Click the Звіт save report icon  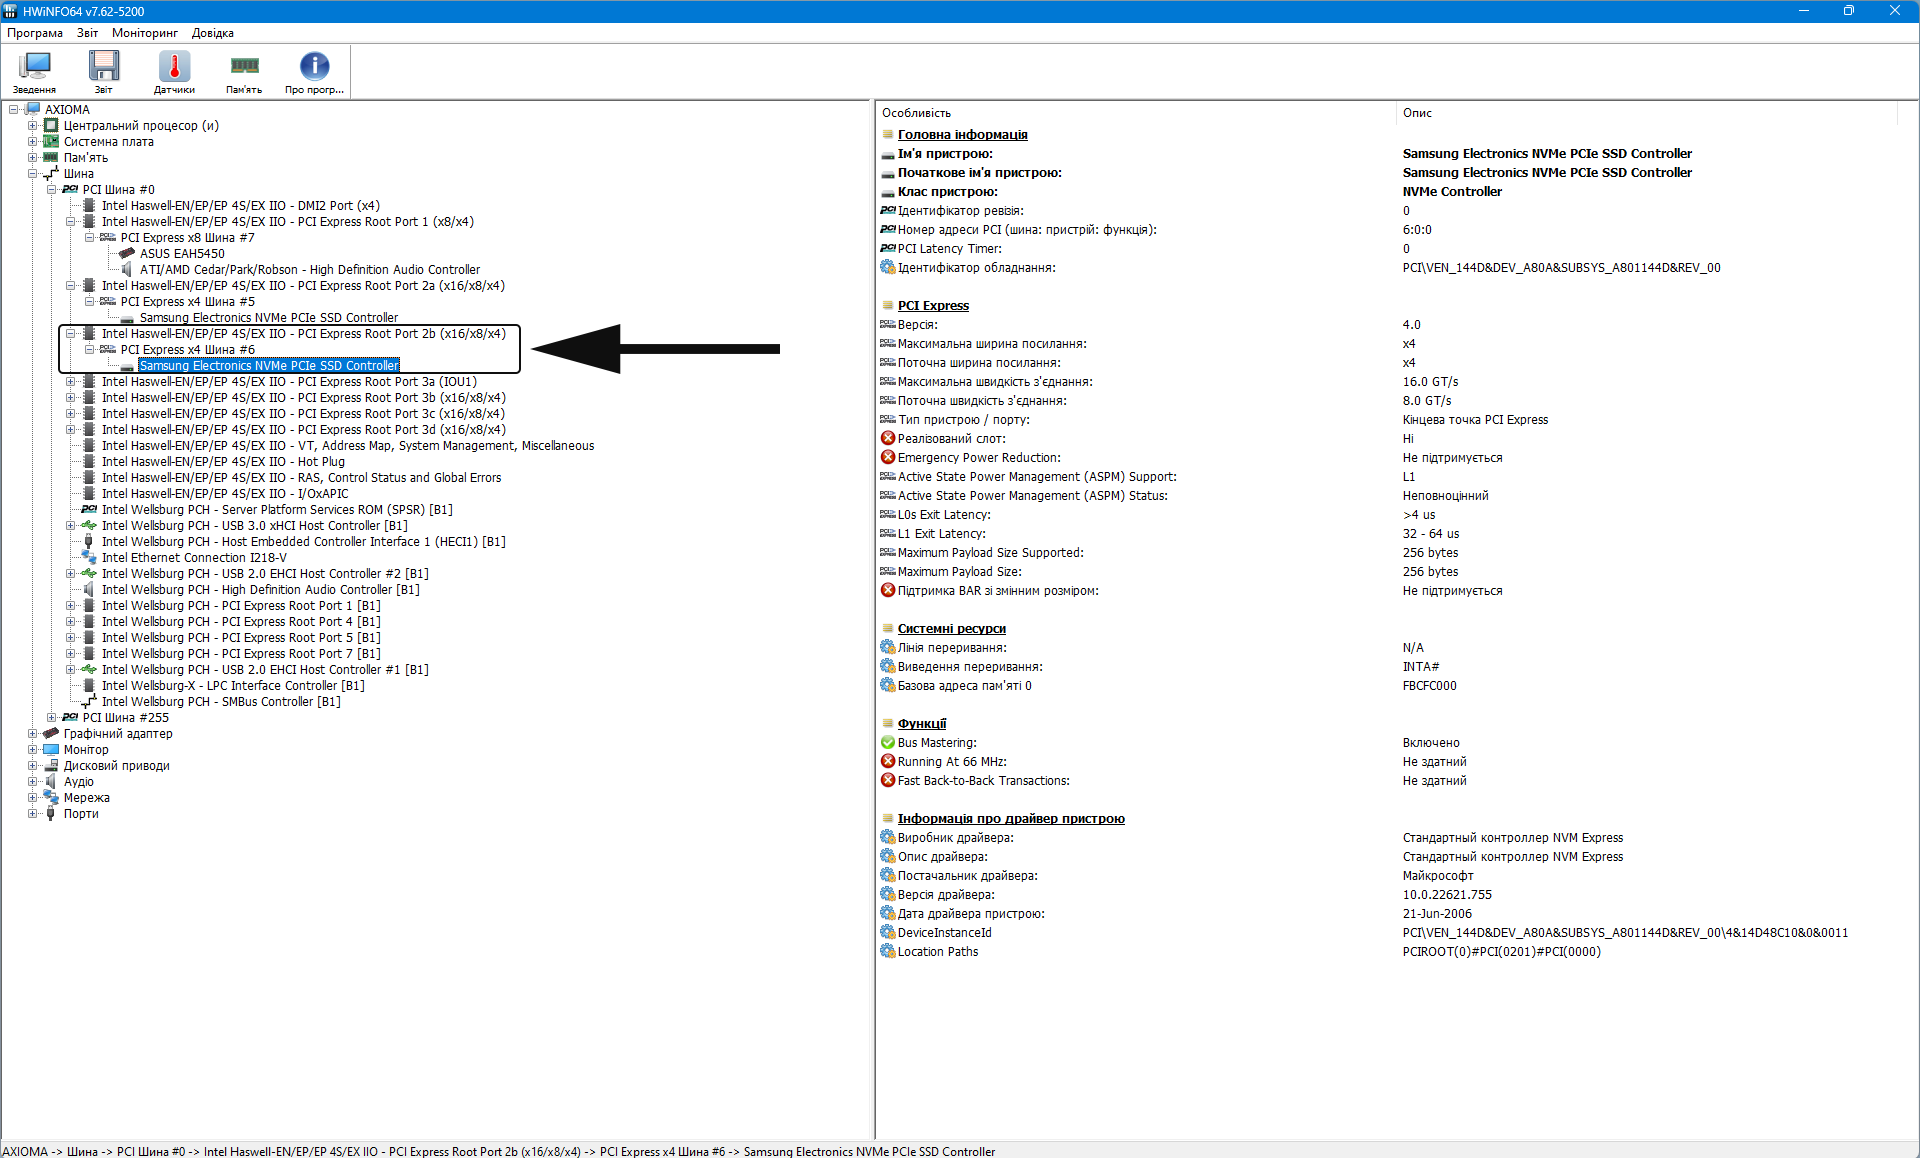click(x=104, y=72)
